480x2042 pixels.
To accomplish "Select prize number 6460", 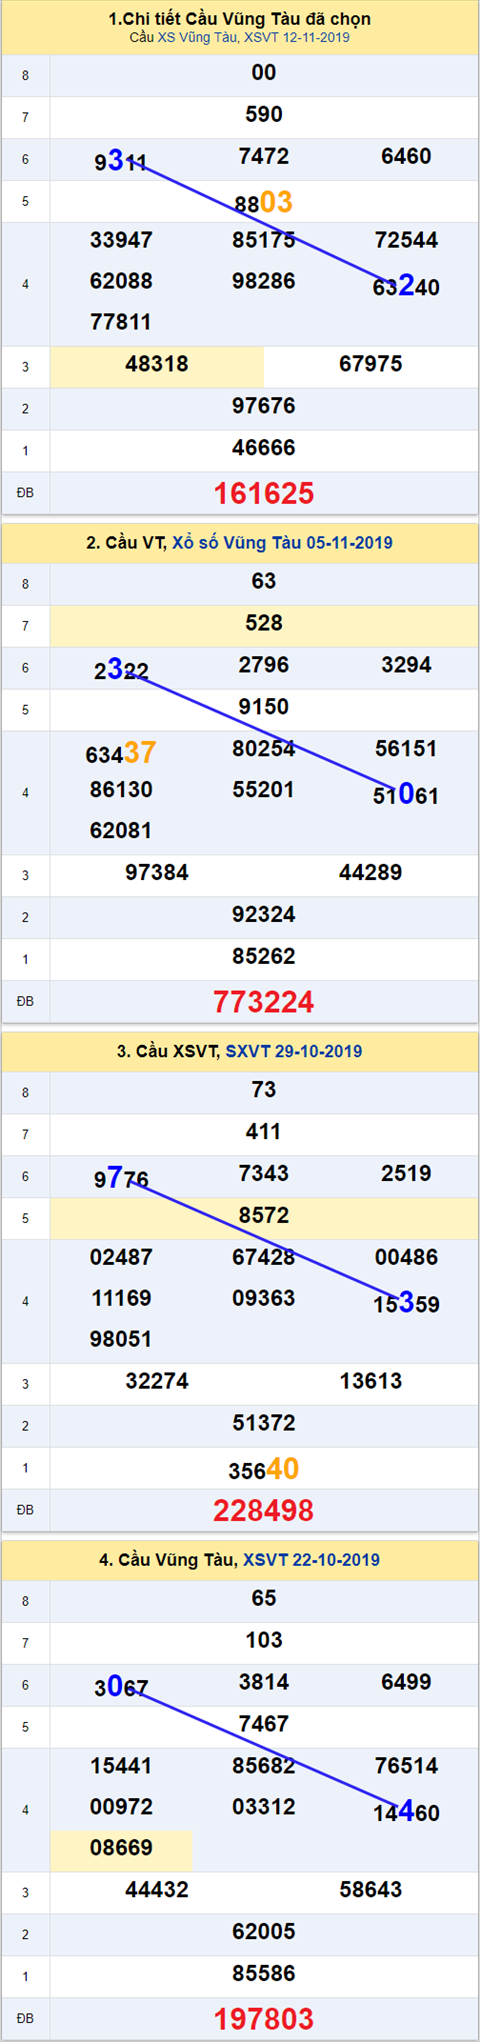I will coord(406,157).
